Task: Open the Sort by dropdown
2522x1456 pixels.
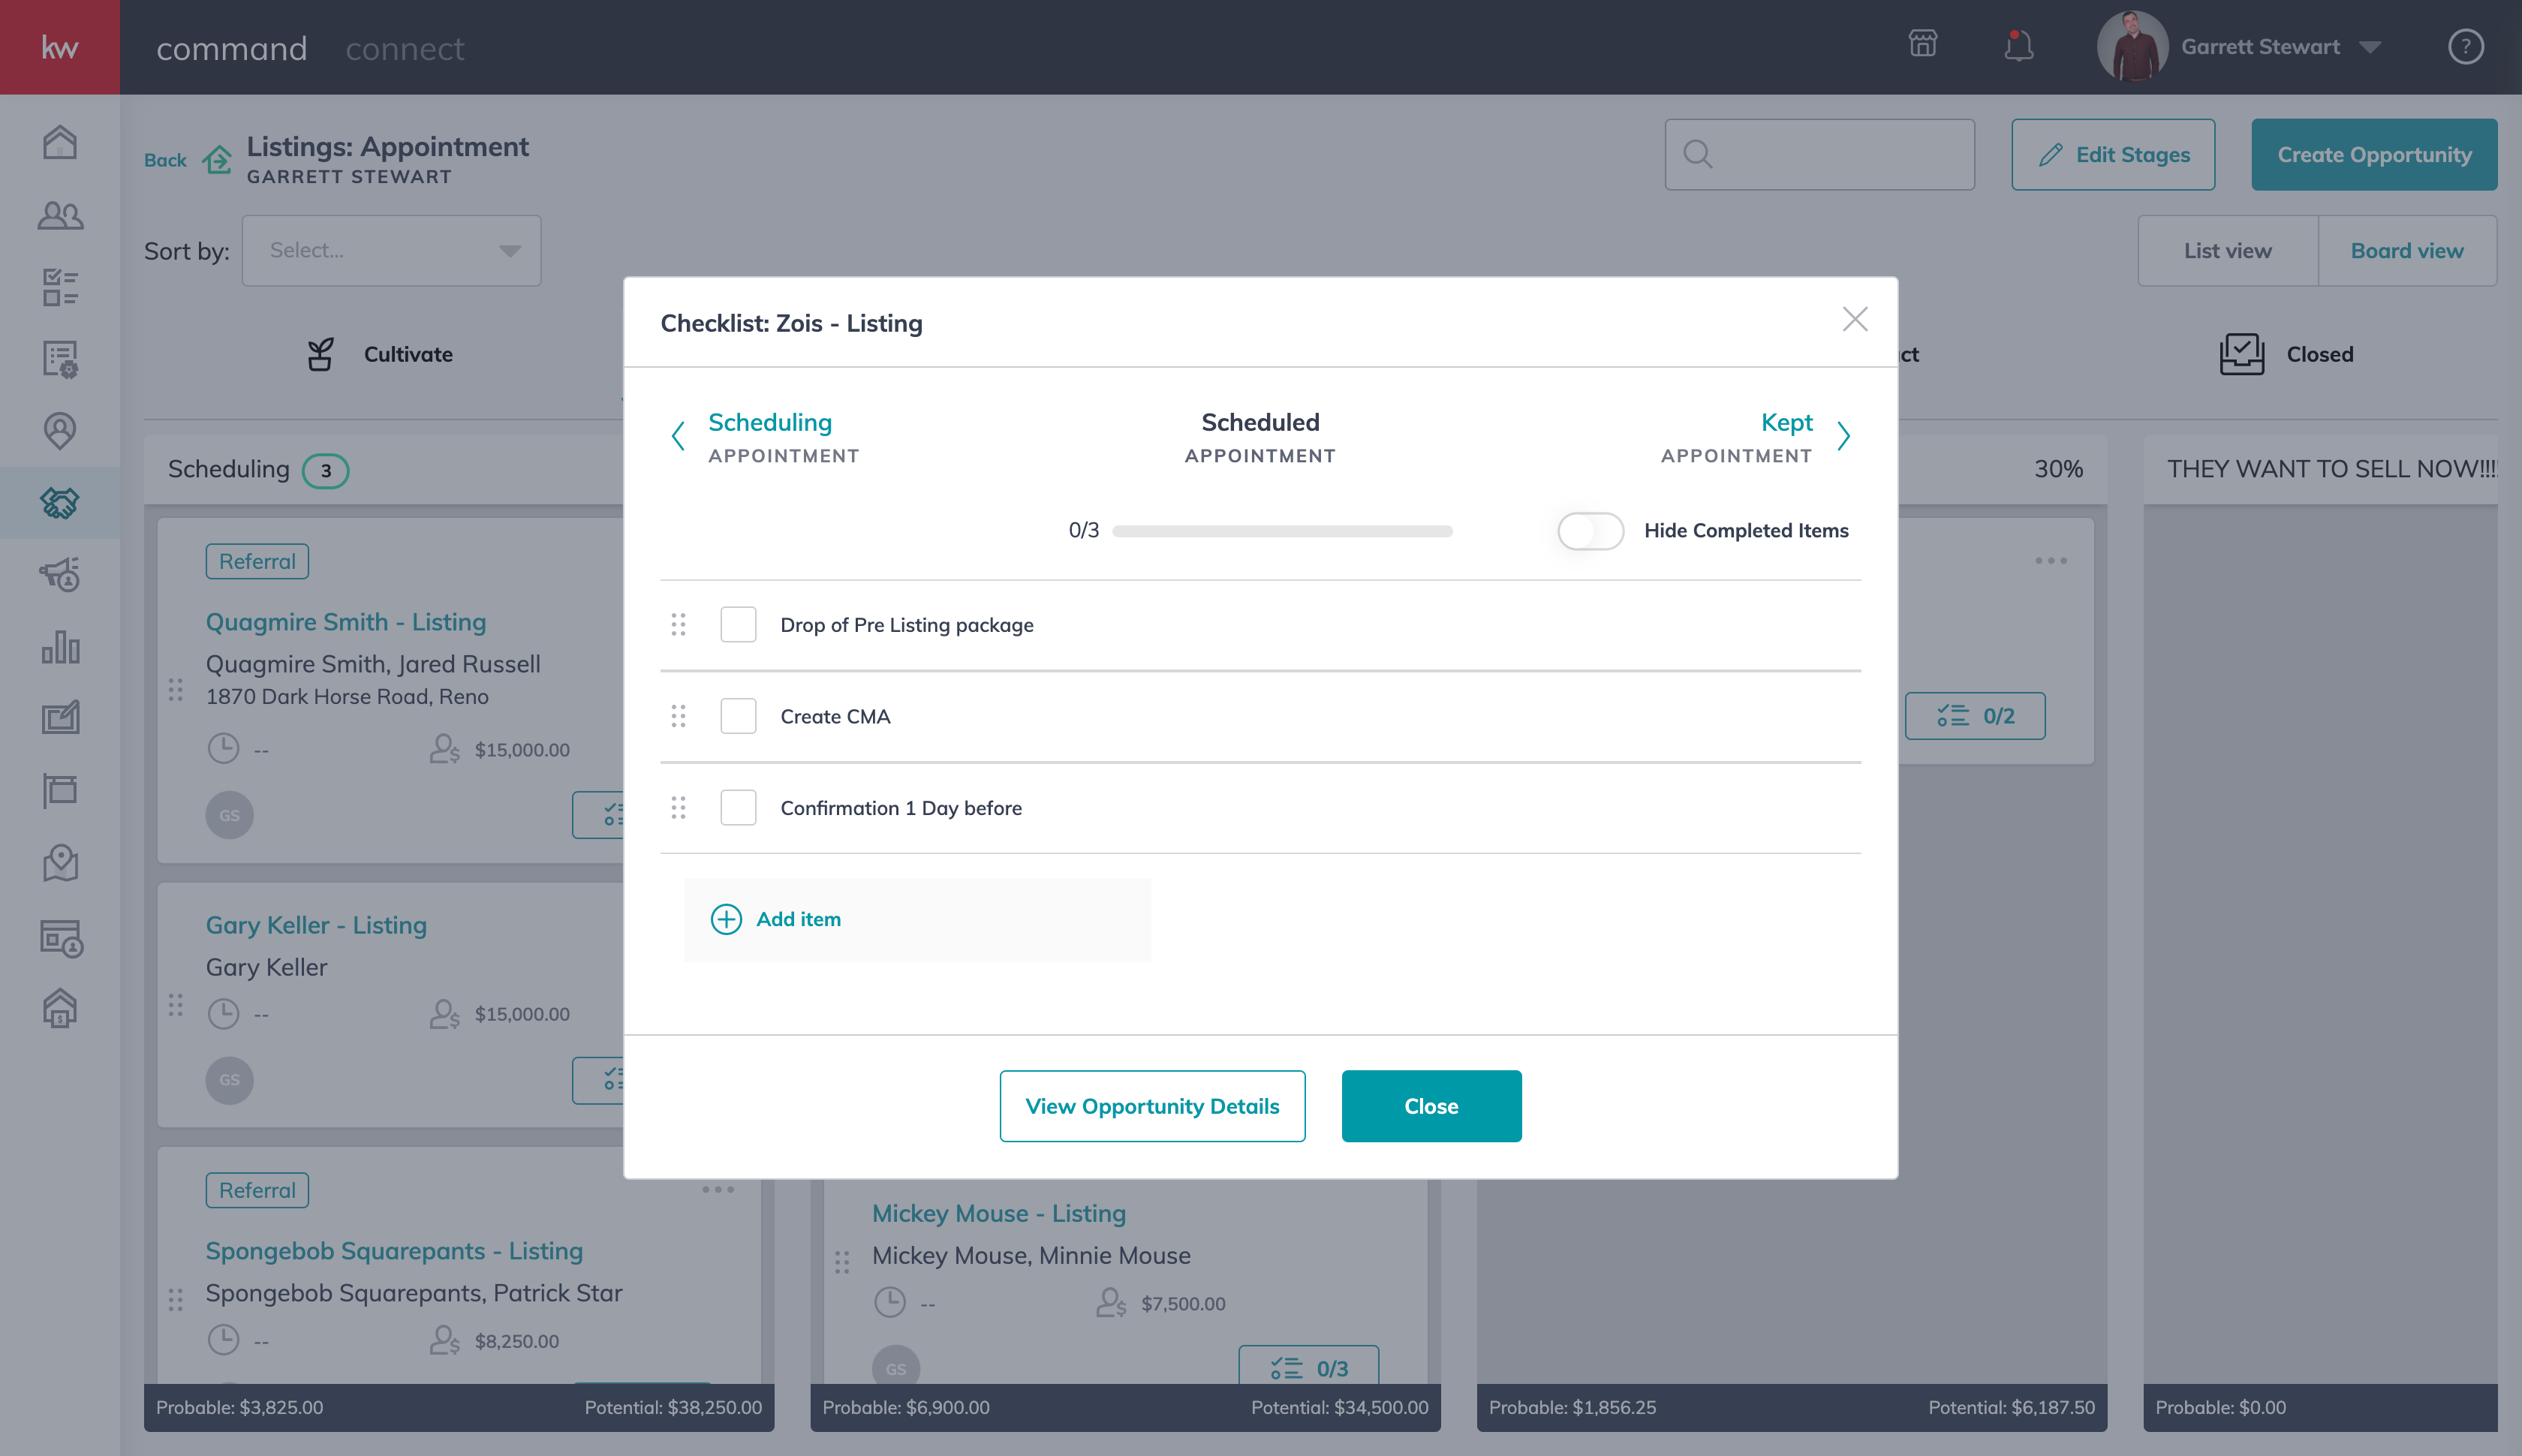Action: [x=391, y=250]
